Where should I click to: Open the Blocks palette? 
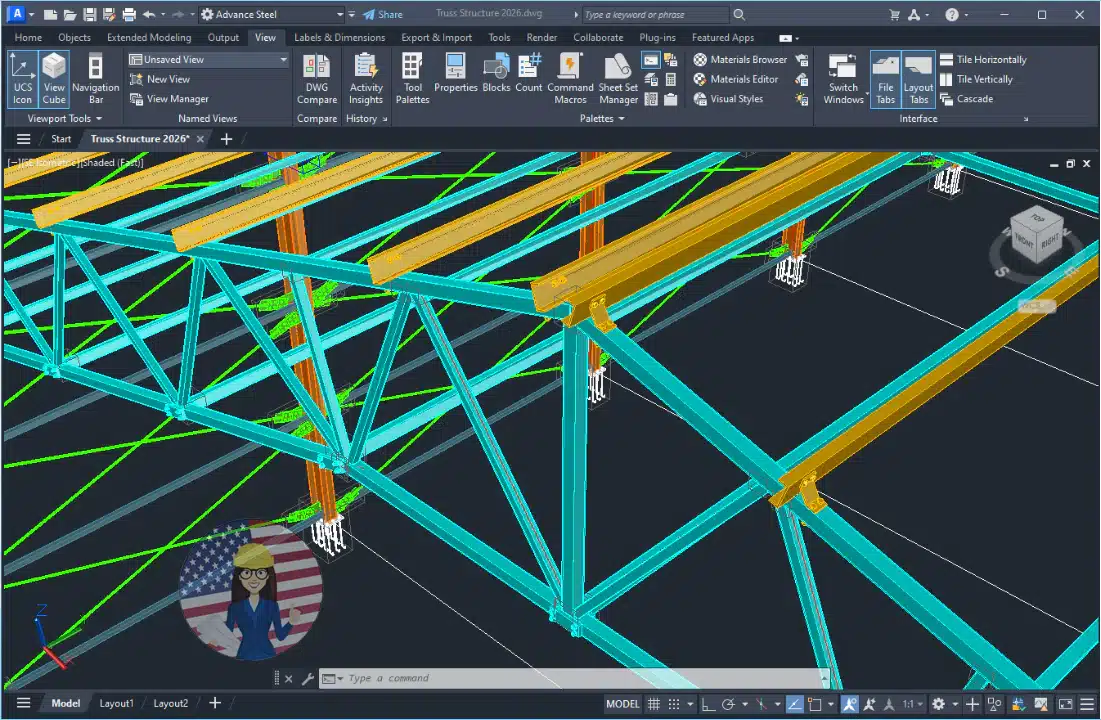point(496,79)
